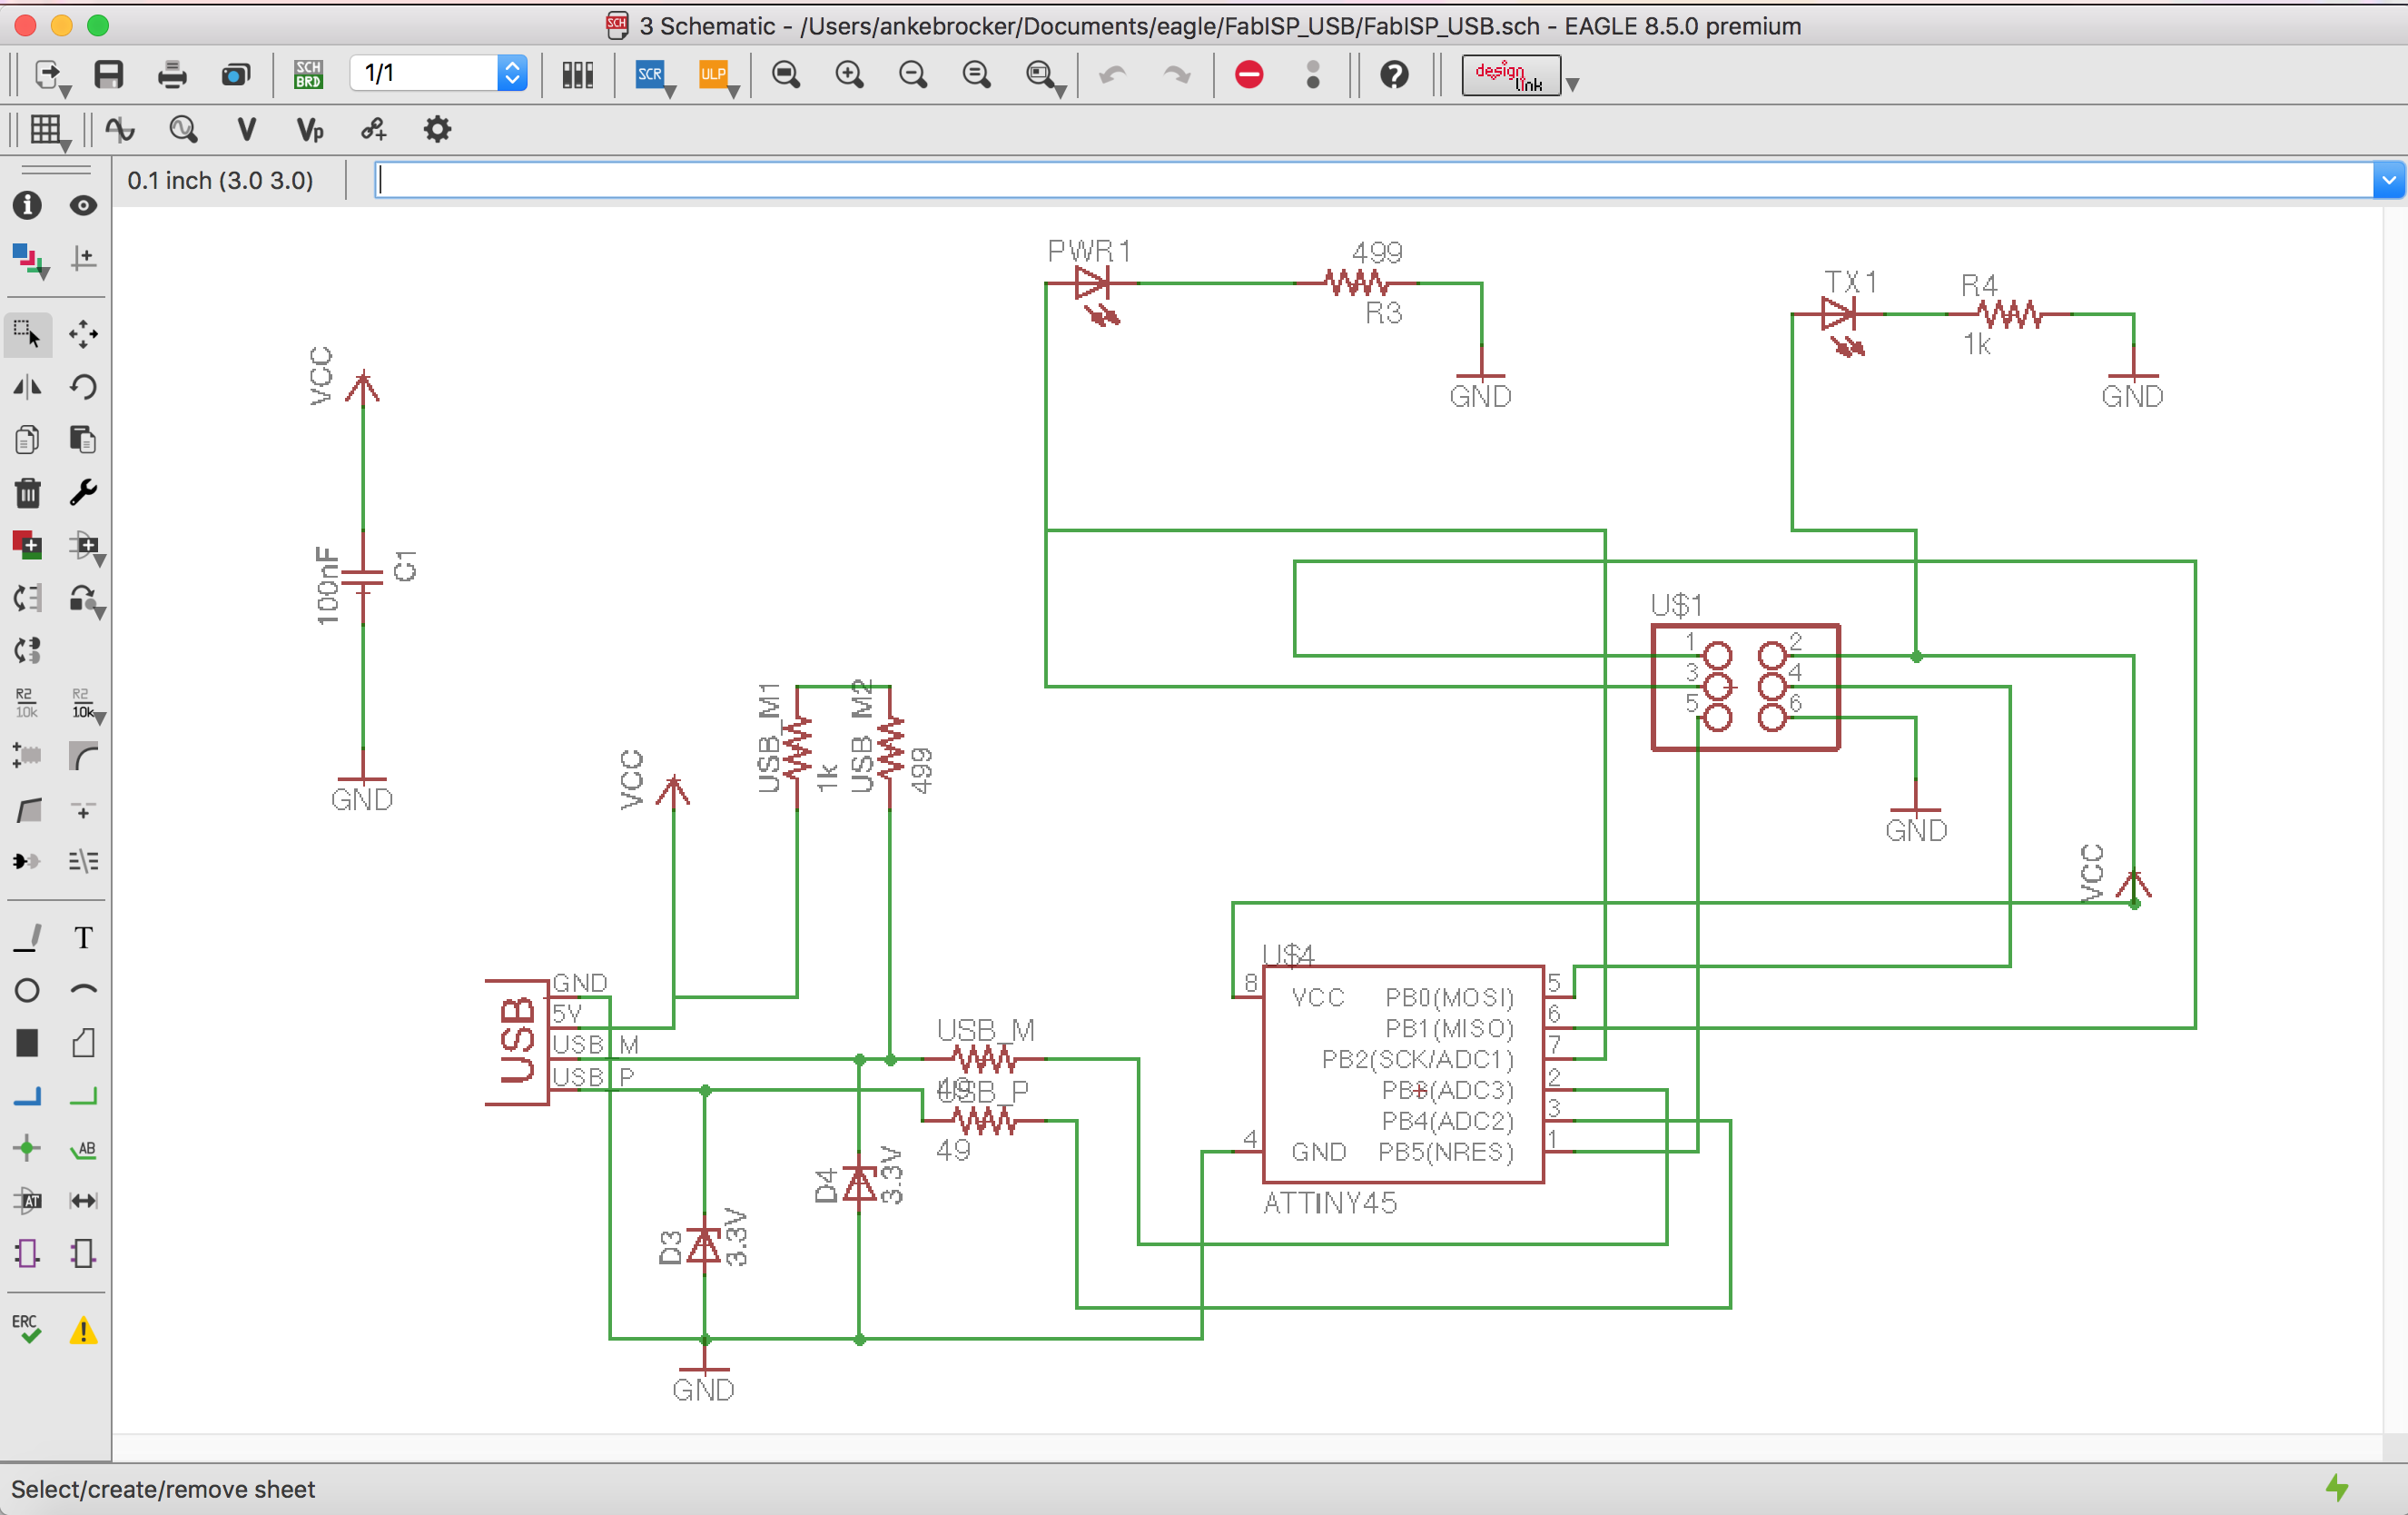Select the Smash tool
This screenshot has height=1515, width=2408.
[27, 756]
